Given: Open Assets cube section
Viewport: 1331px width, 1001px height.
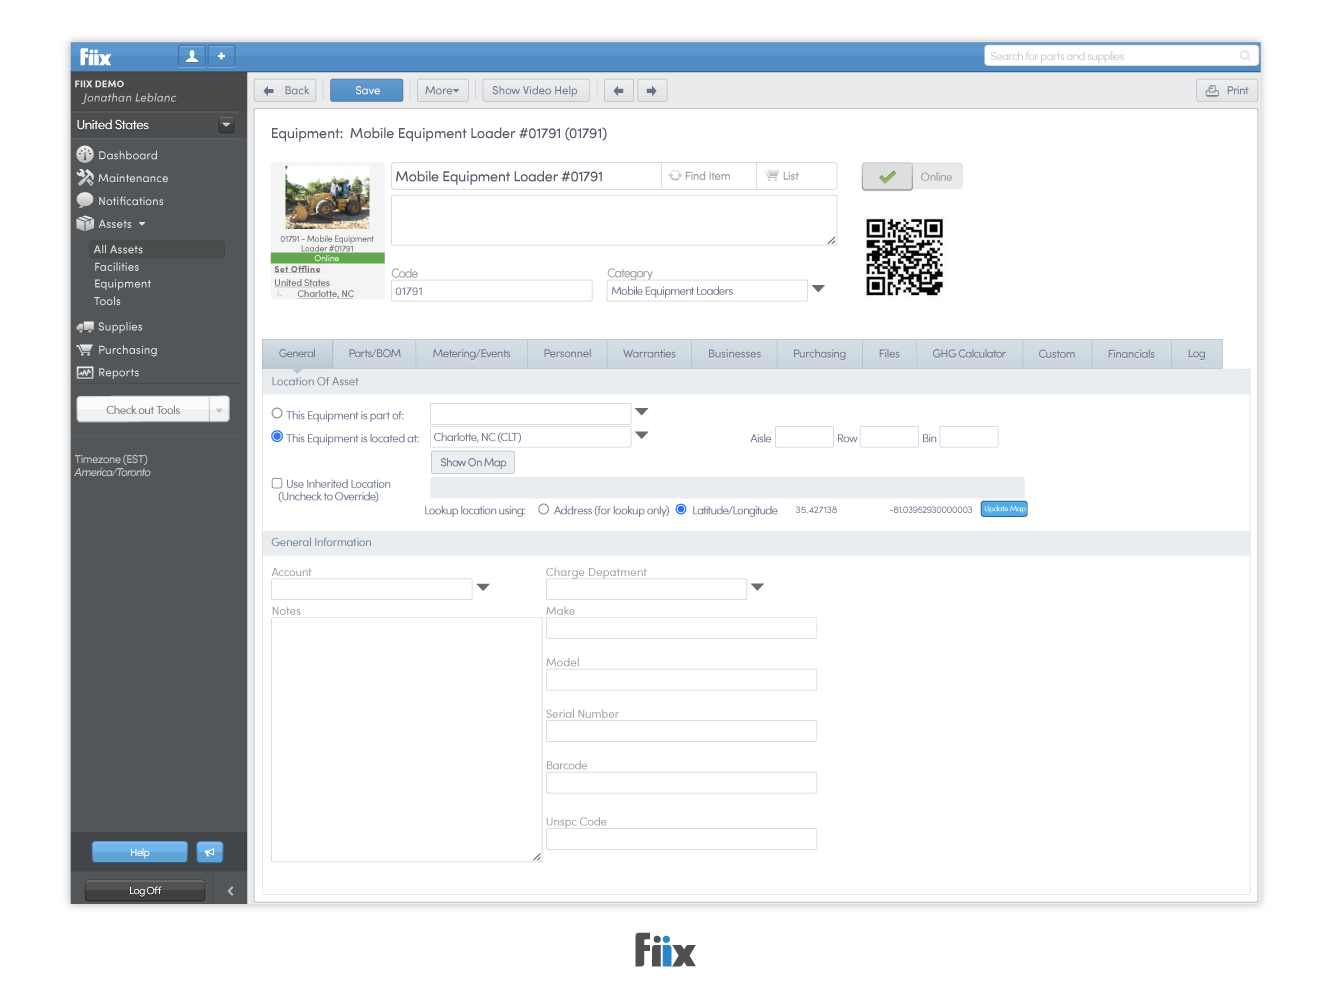Looking at the screenshot, I should pyautogui.click(x=112, y=224).
